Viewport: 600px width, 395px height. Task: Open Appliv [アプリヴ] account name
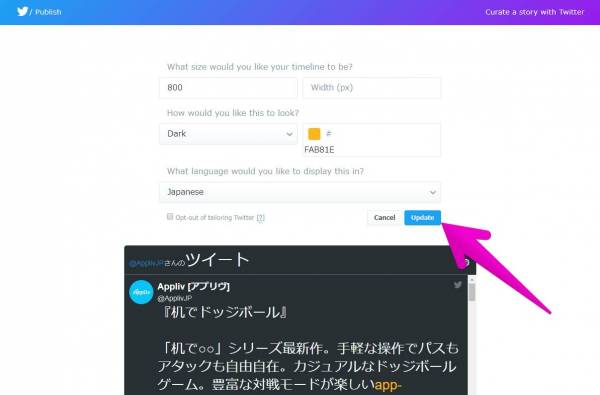194,286
